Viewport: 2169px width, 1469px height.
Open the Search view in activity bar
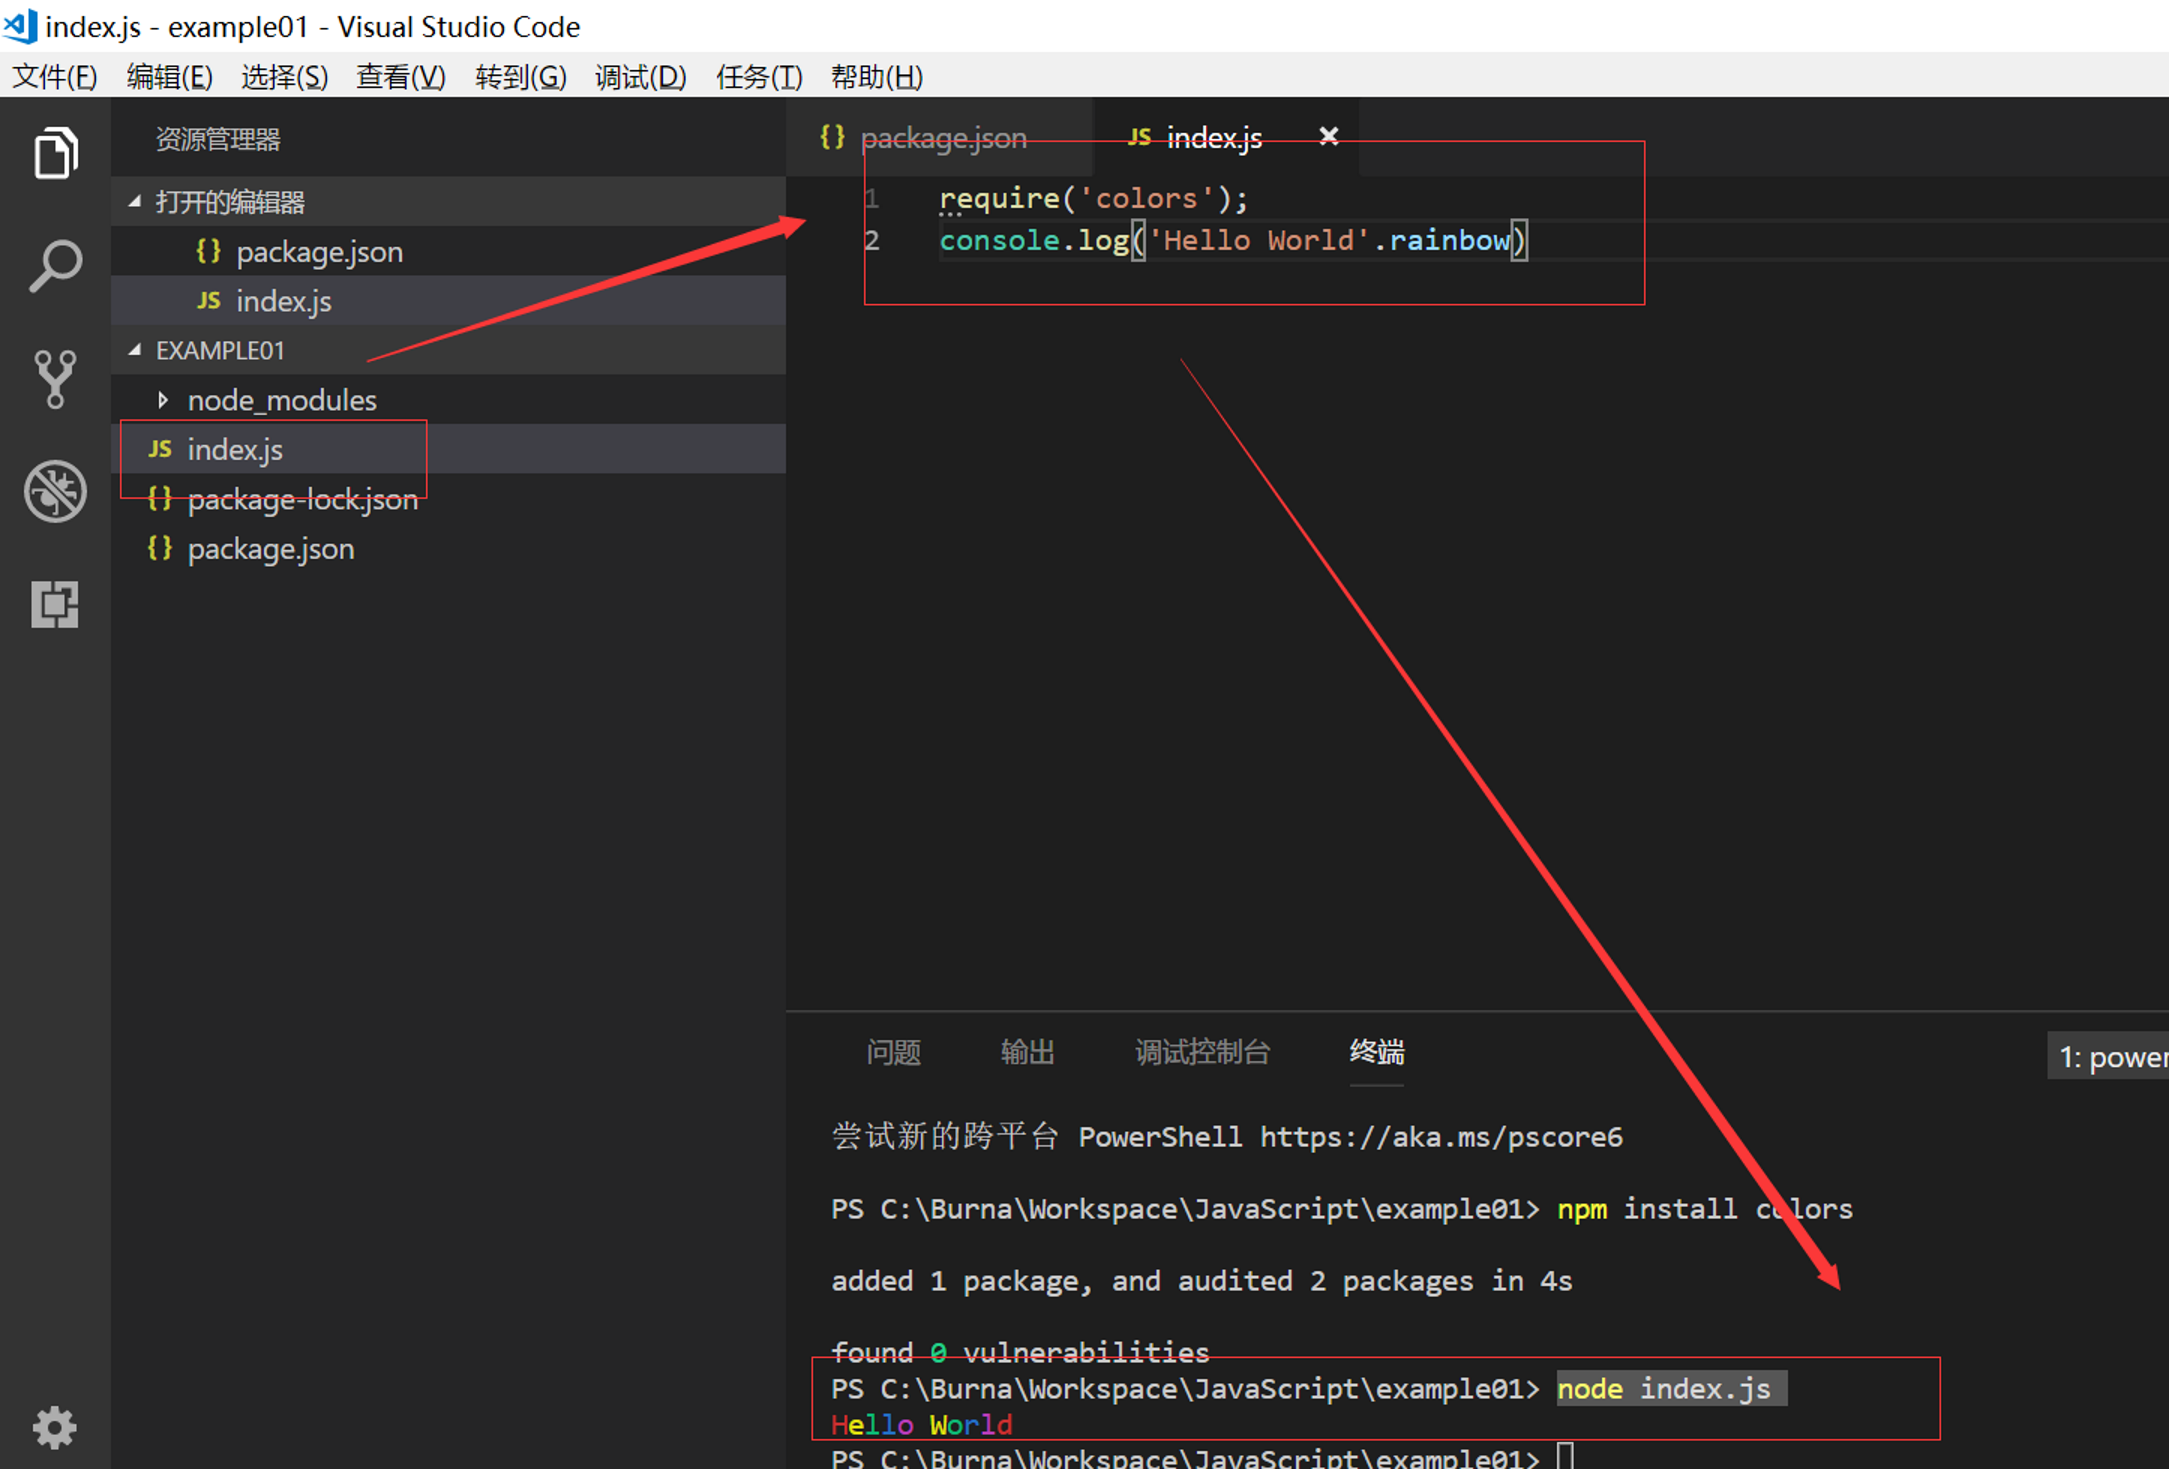click(x=55, y=266)
